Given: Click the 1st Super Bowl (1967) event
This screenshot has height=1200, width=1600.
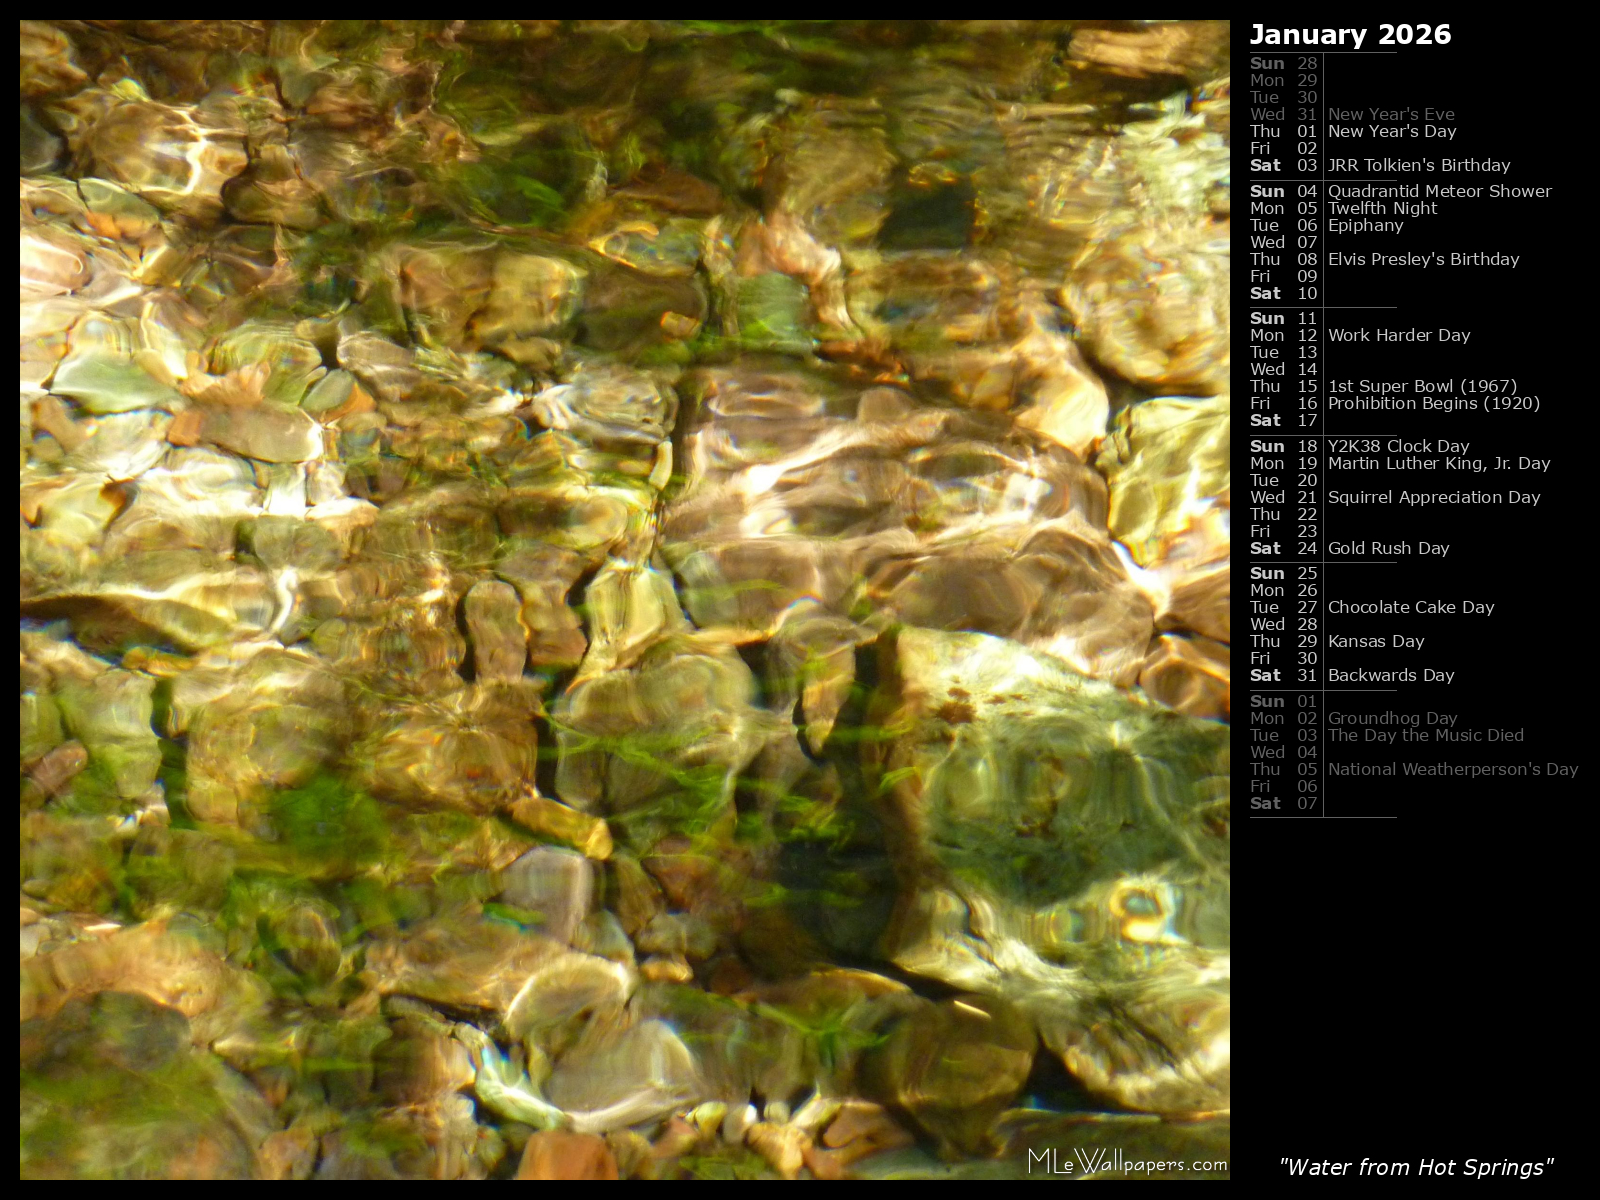Looking at the screenshot, I should 1422,386.
